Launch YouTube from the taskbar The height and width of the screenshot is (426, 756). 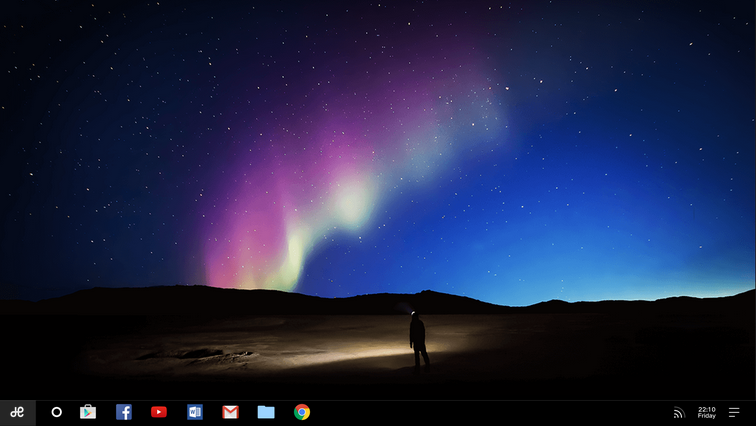pyautogui.click(x=159, y=412)
